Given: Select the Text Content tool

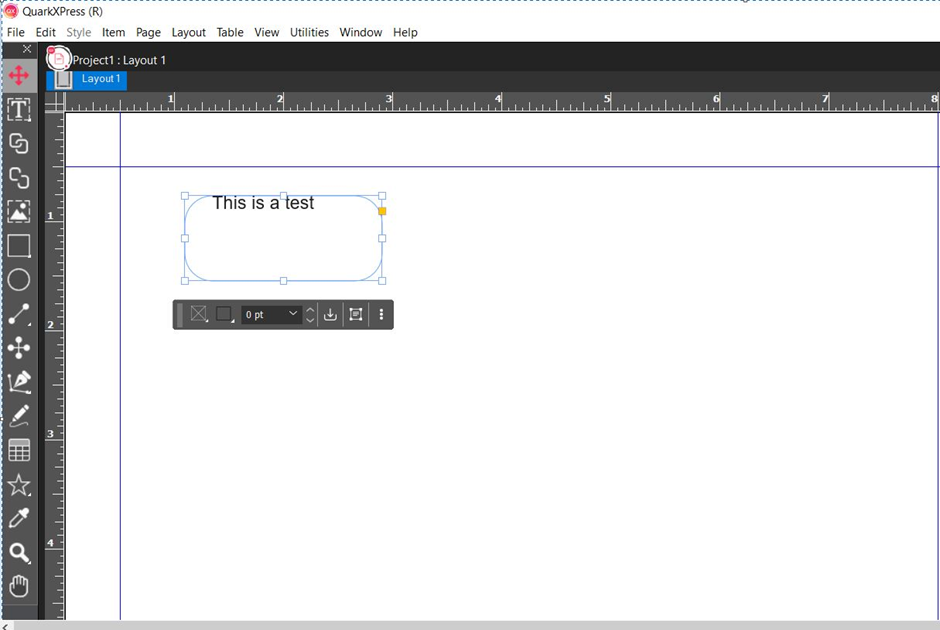Looking at the screenshot, I should tap(18, 110).
